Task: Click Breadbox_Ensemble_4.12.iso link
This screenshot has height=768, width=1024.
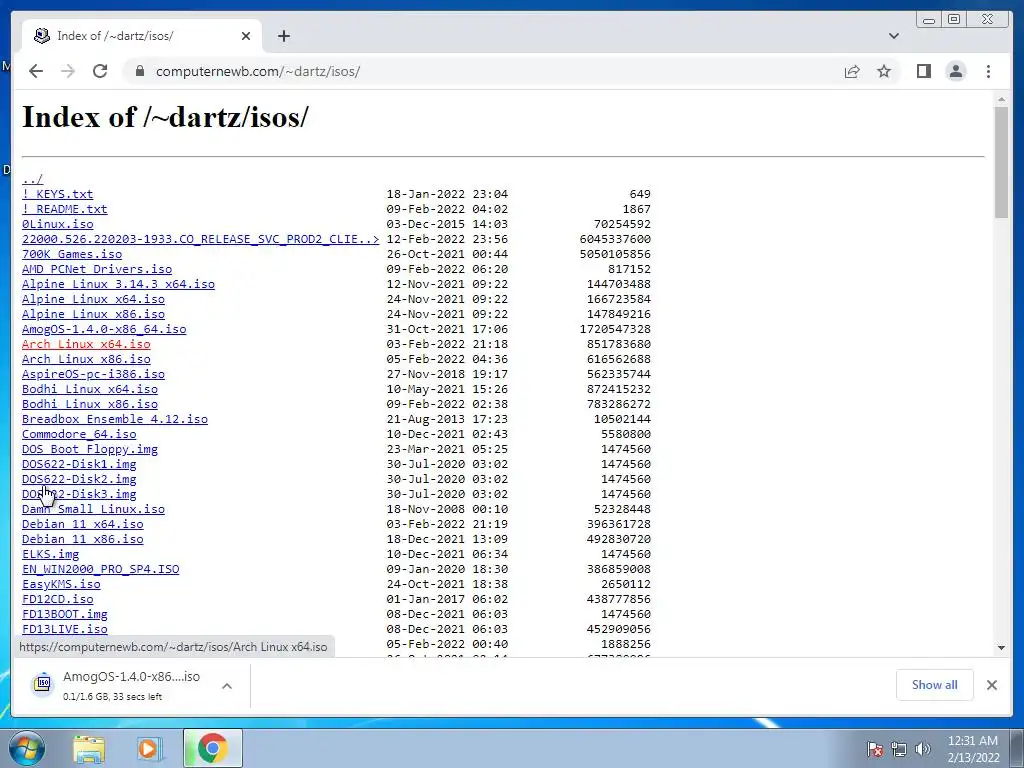Action: pyautogui.click(x=115, y=419)
